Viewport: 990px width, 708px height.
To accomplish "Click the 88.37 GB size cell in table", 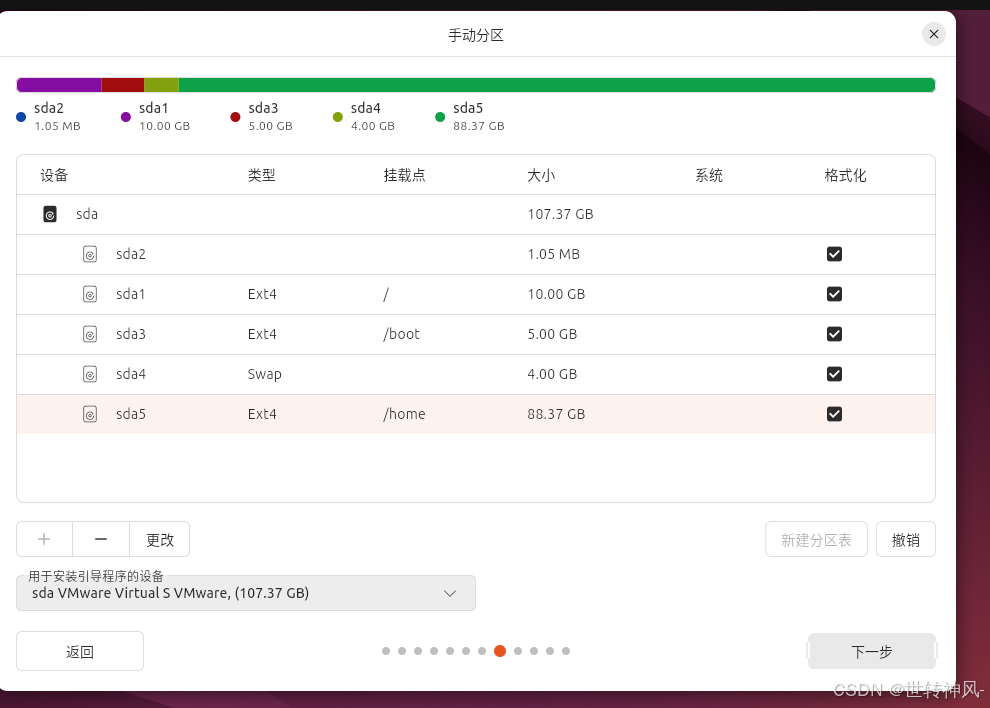I will click(556, 414).
